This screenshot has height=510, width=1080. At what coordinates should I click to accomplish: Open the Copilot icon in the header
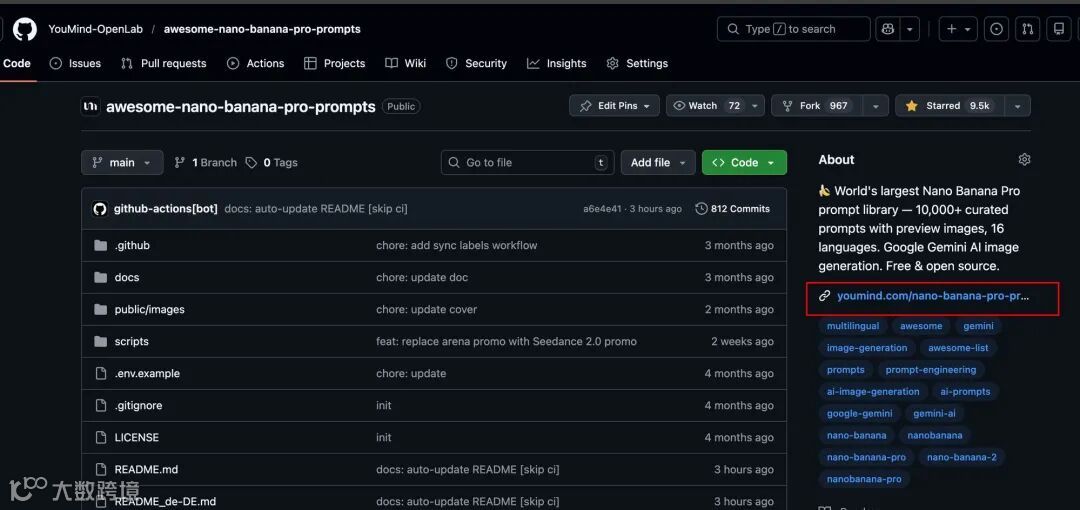pyautogui.click(x=888, y=29)
